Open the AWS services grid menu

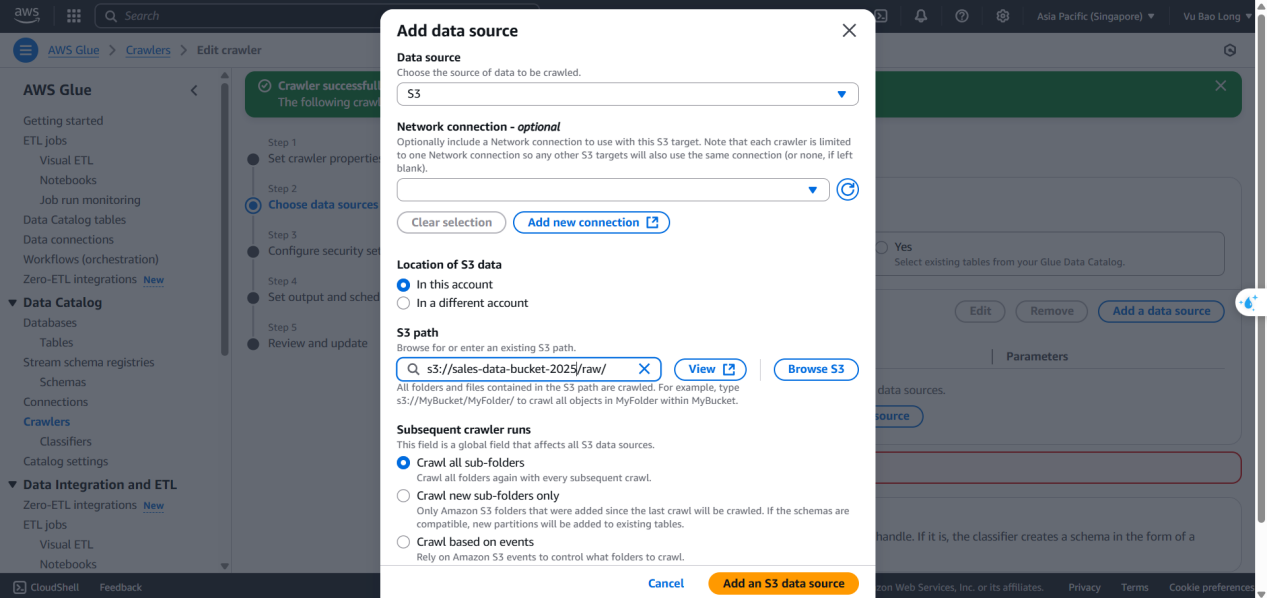point(73,16)
